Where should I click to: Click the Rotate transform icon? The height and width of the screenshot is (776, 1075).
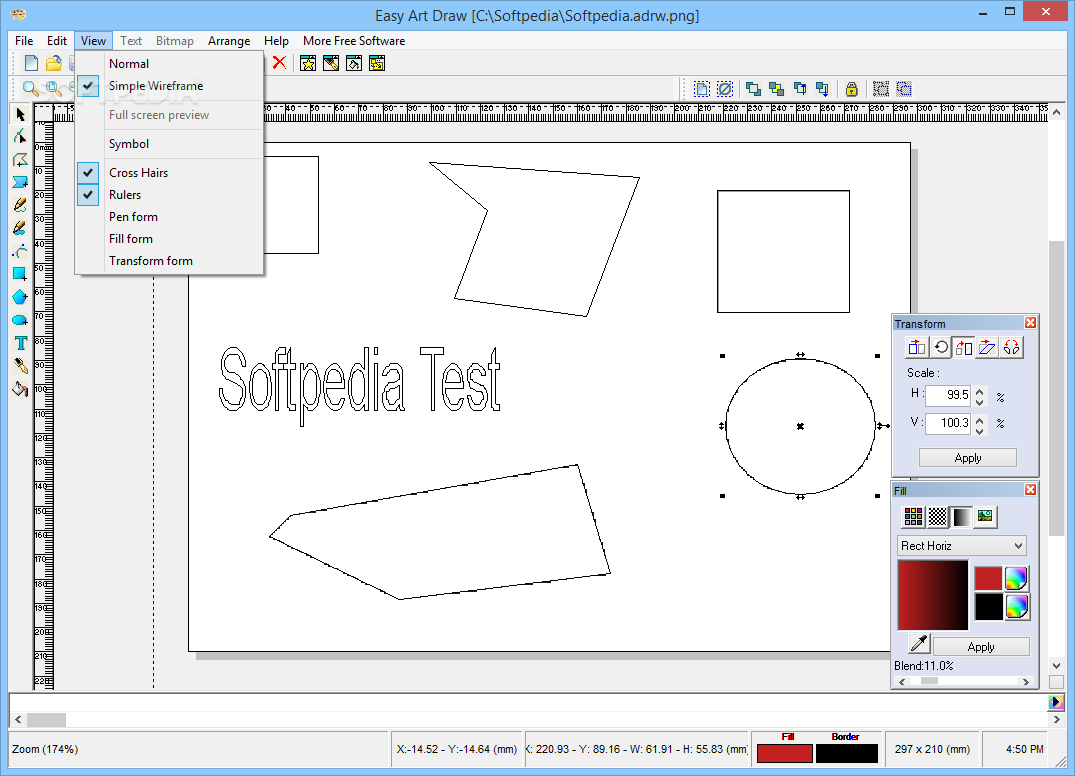(941, 348)
